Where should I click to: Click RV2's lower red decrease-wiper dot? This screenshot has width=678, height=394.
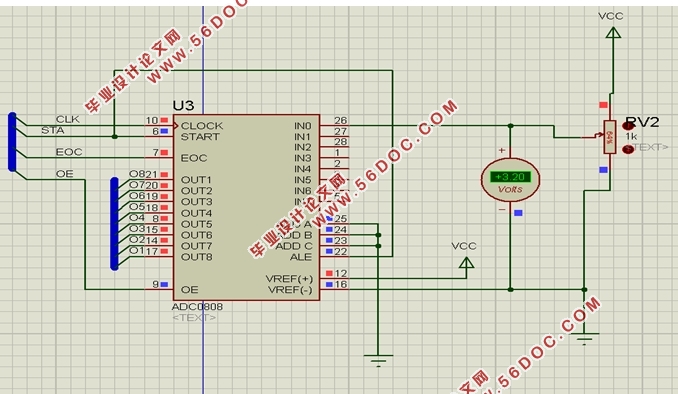[628, 149]
